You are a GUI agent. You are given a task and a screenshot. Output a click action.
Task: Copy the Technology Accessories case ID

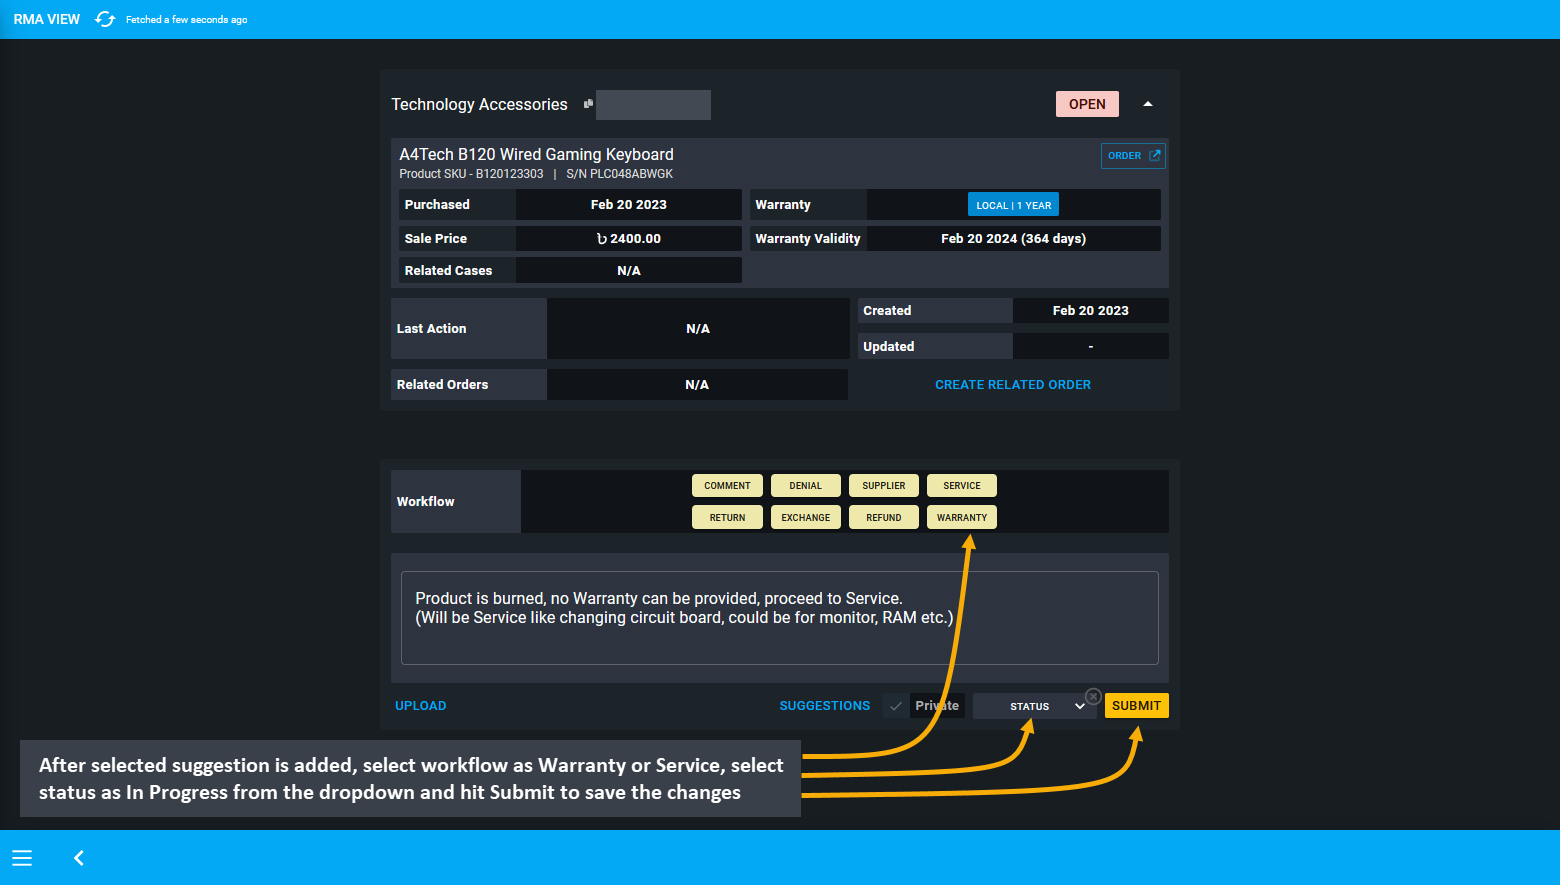(588, 104)
